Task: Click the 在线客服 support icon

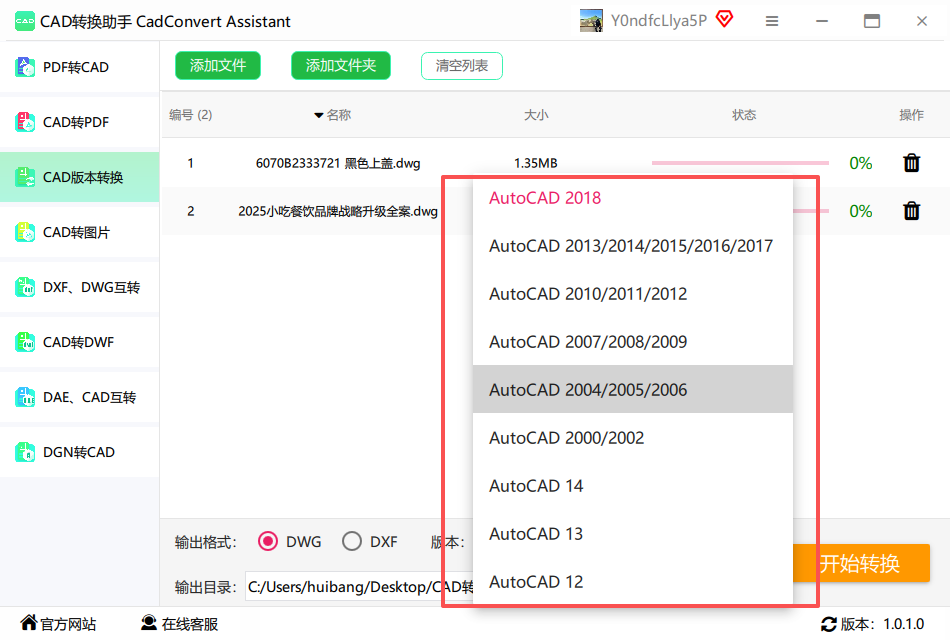Action: coord(148,622)
